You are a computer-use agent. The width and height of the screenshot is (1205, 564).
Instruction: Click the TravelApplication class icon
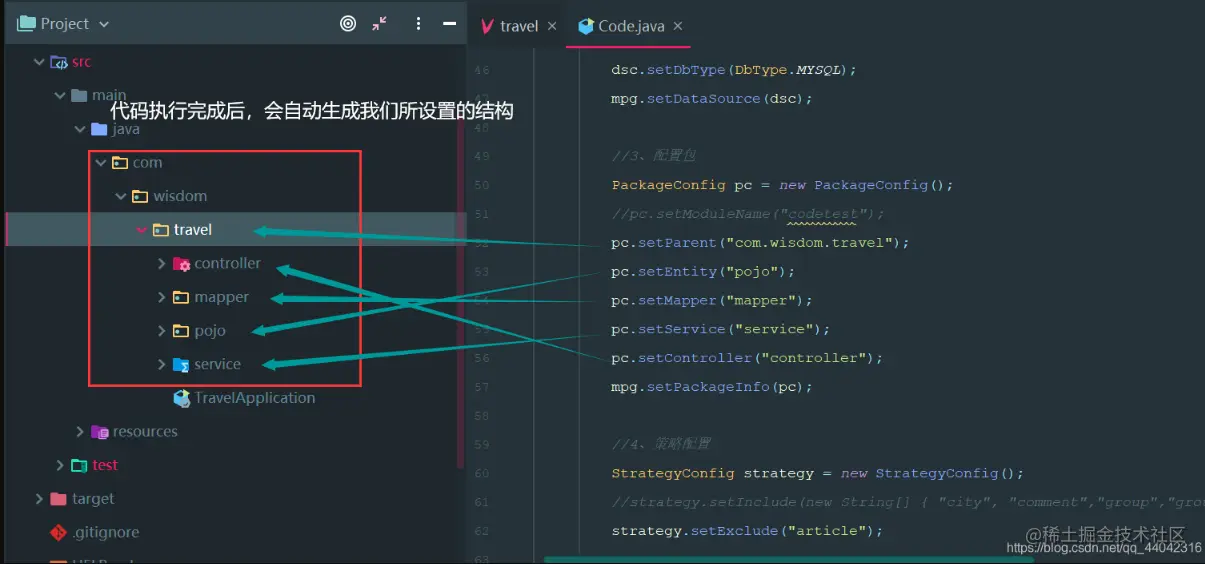(182, 398)
